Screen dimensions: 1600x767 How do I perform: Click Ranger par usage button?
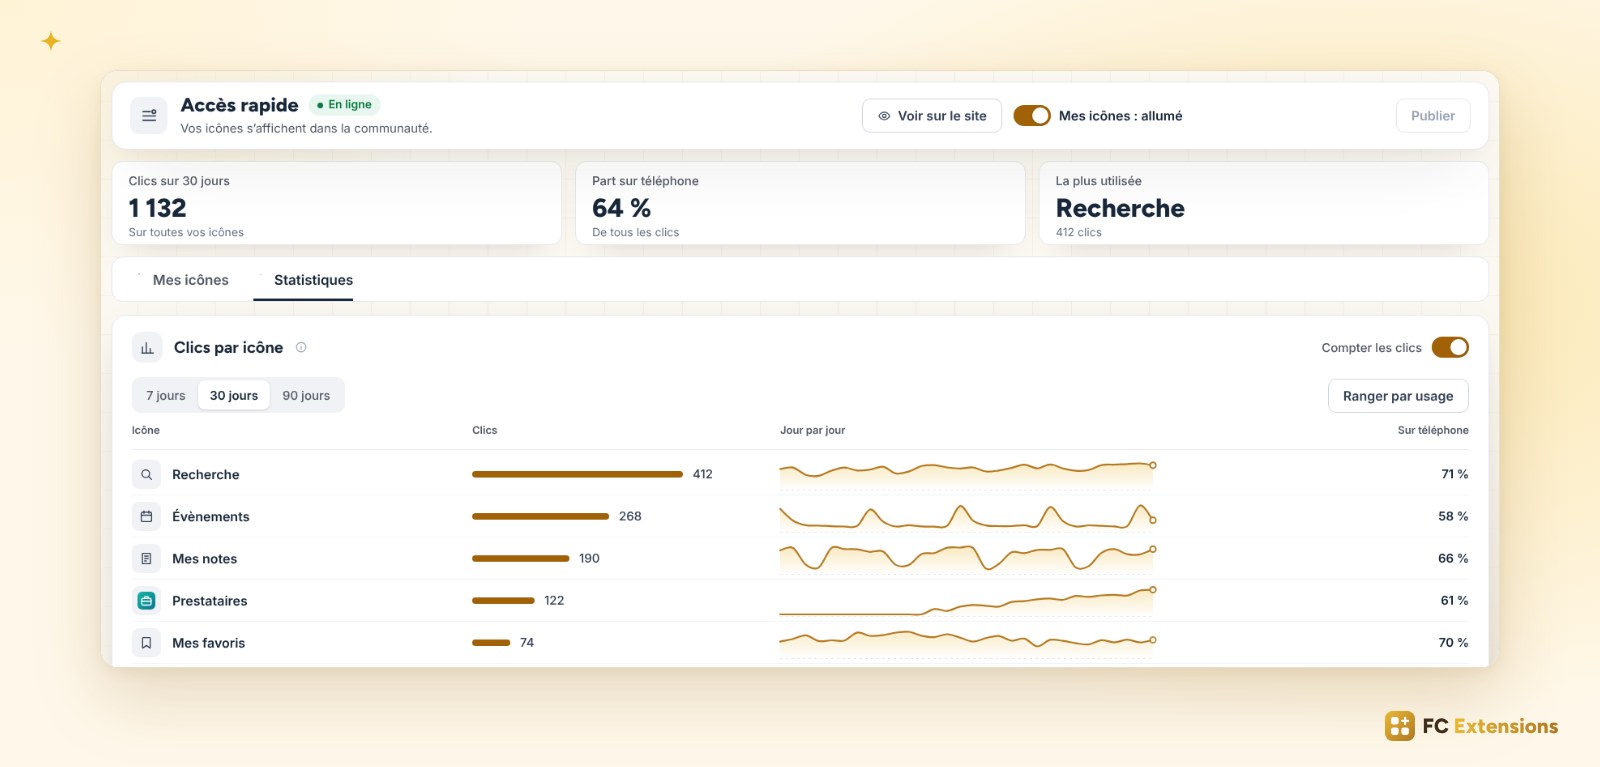click(1398, 396)
